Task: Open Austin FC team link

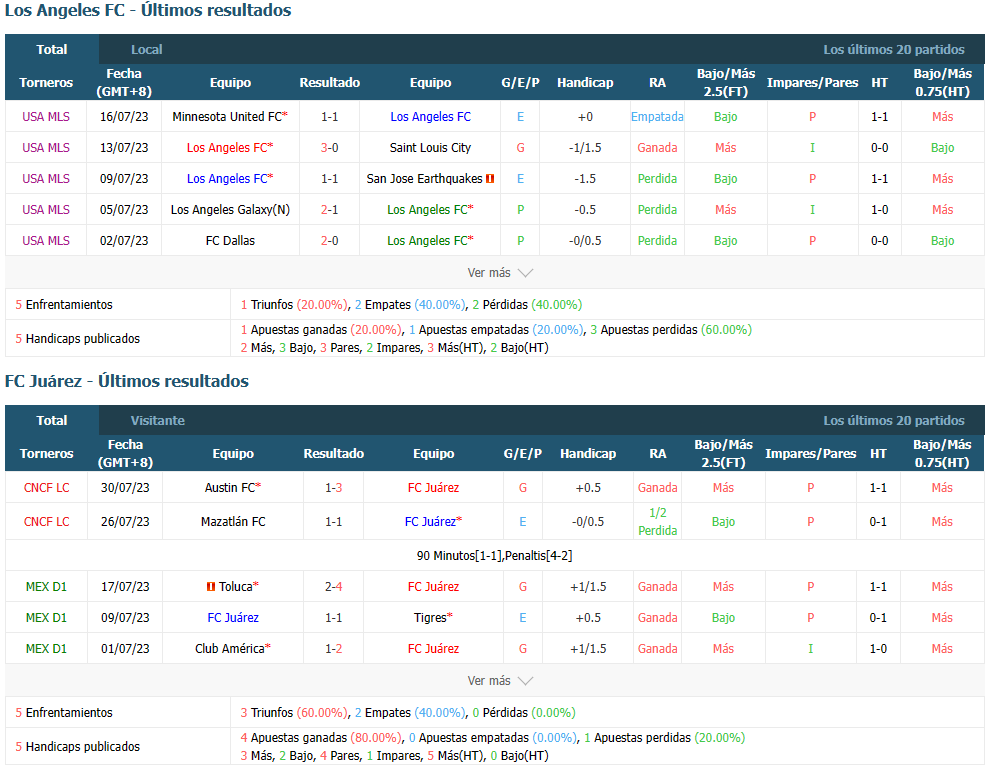Action: click(230, 488)
